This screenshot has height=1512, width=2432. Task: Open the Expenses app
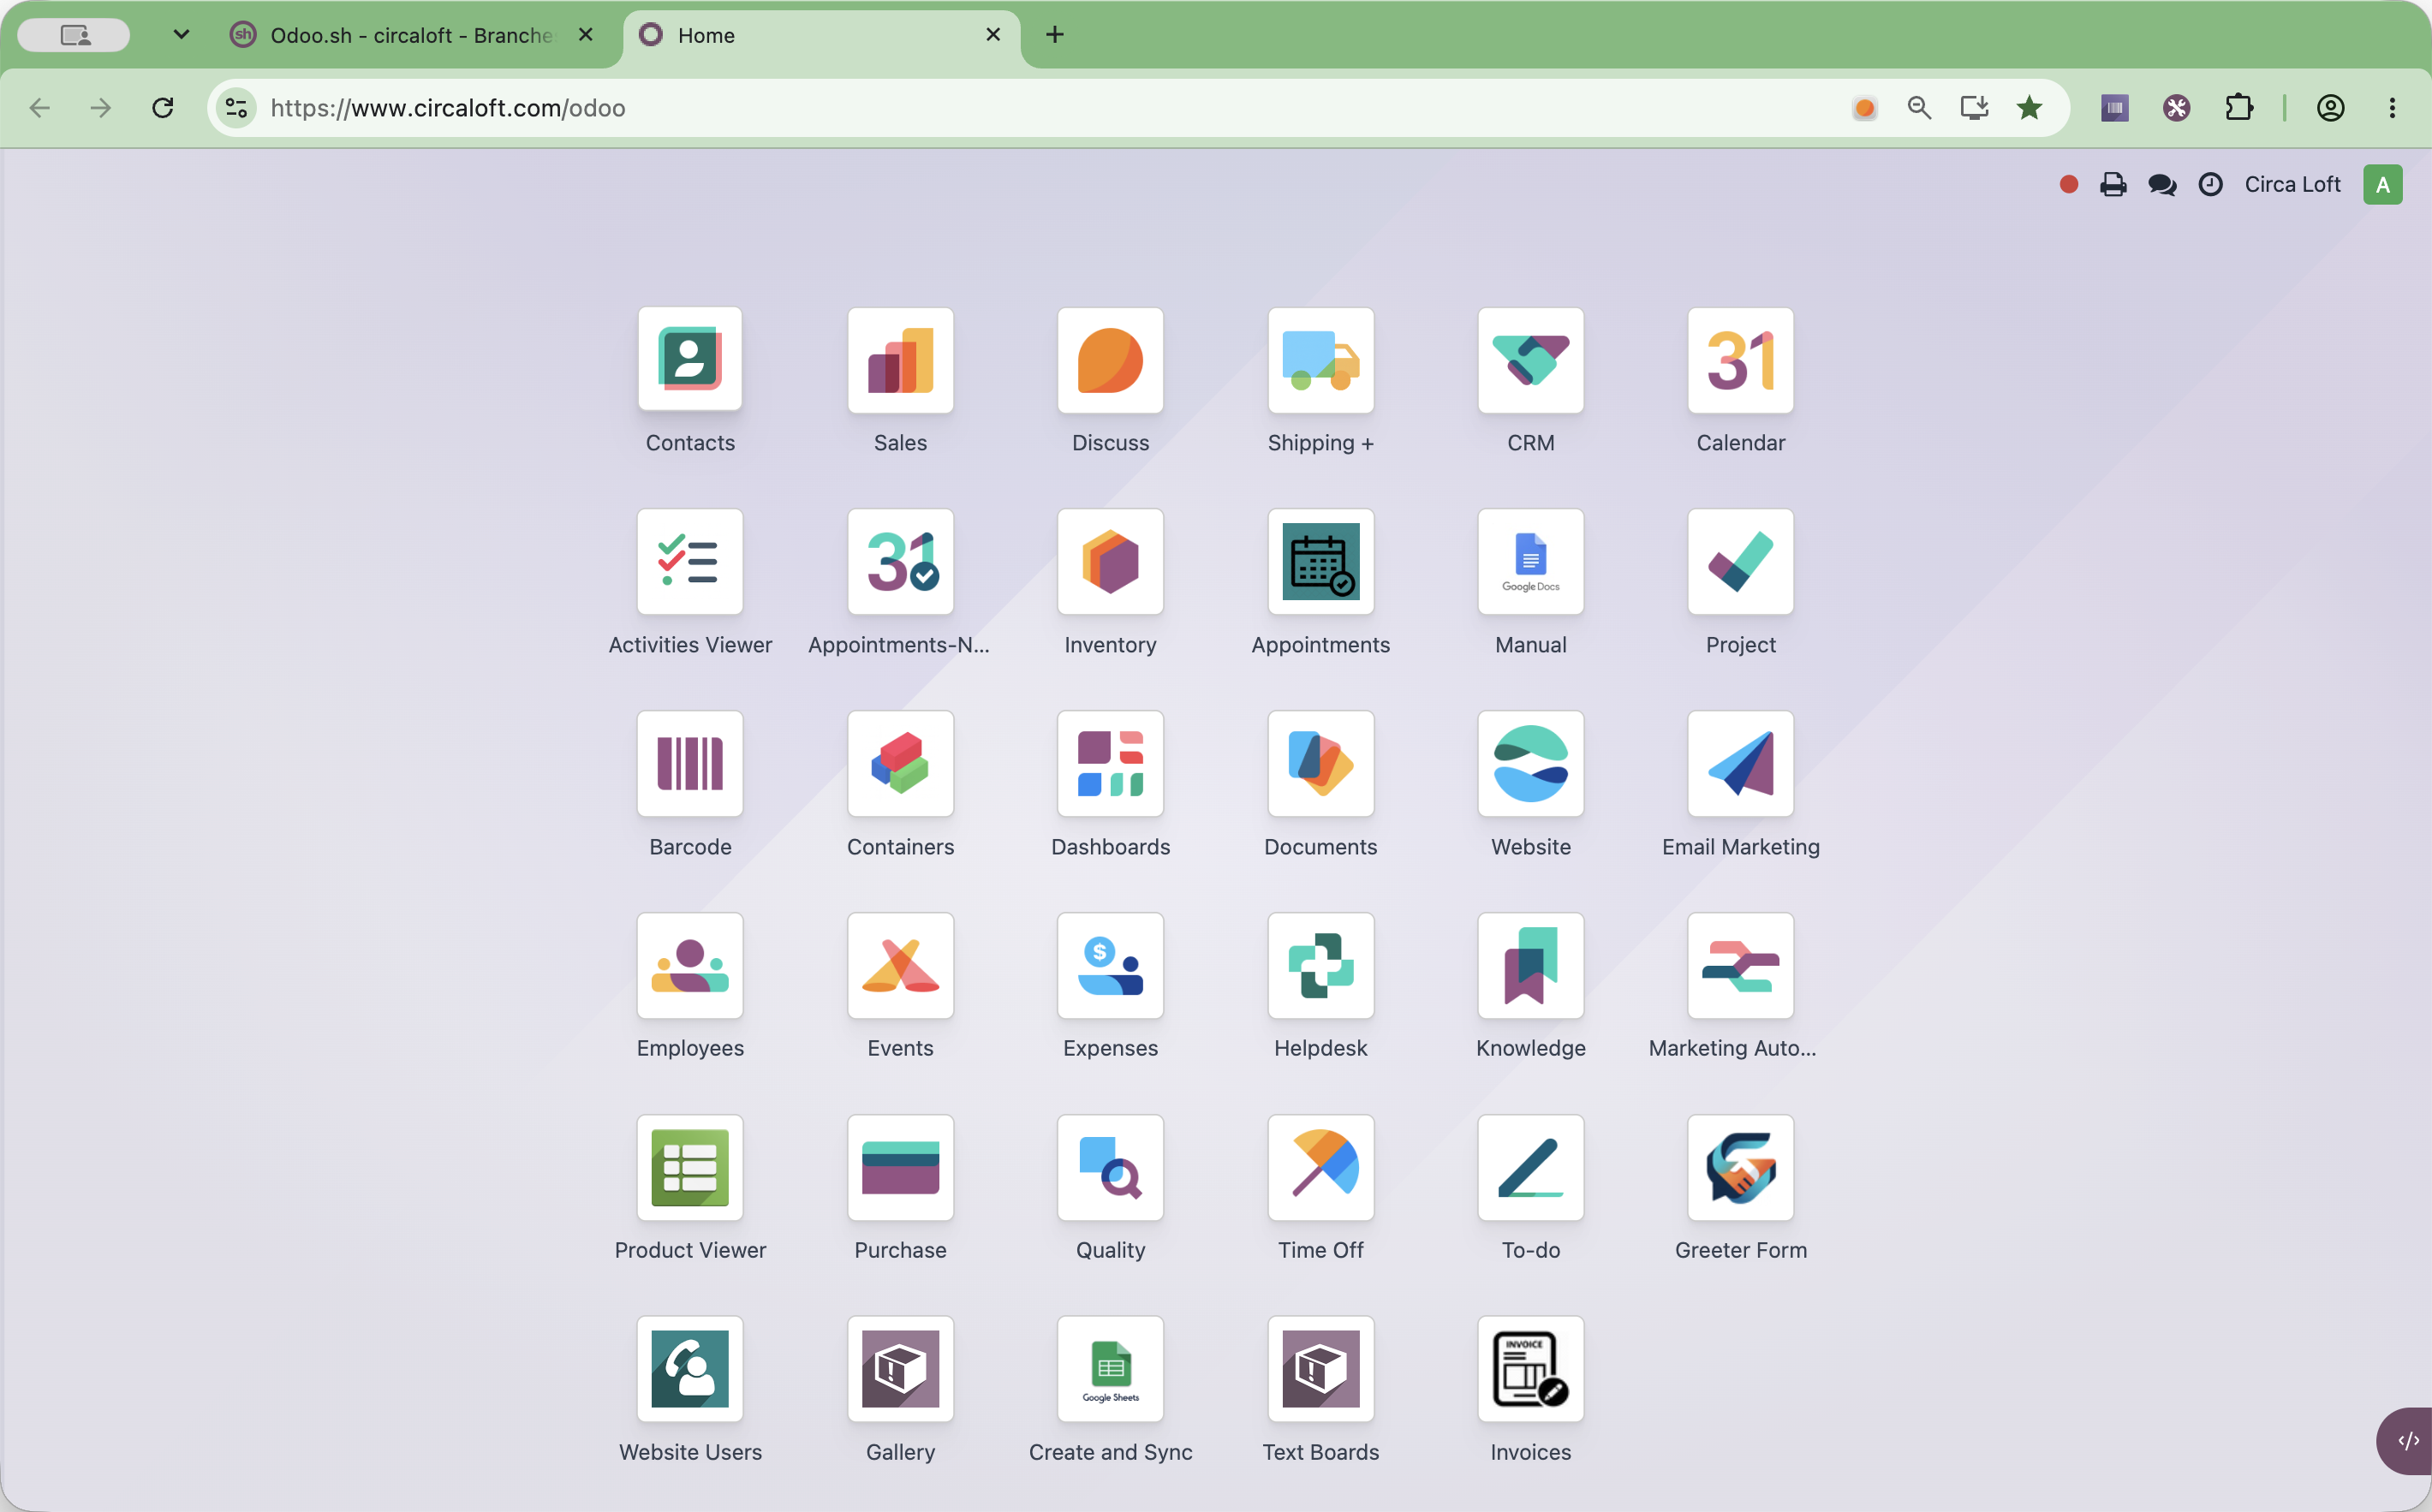point(1110,966)
